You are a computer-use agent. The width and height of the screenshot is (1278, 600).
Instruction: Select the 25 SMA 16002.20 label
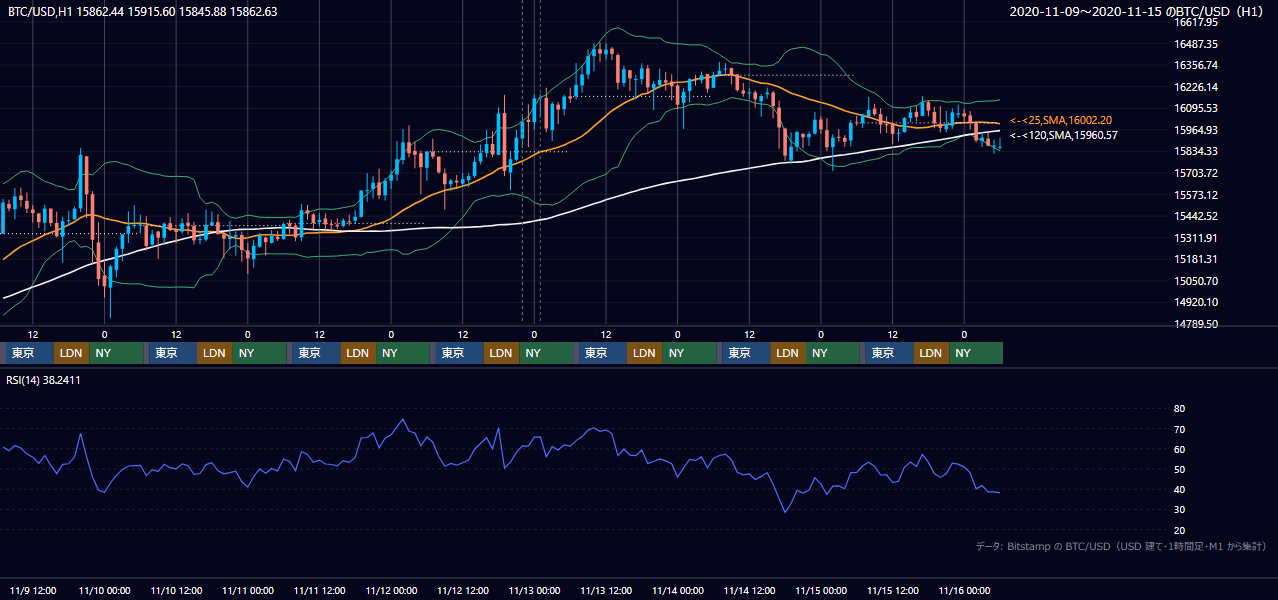1063,120
